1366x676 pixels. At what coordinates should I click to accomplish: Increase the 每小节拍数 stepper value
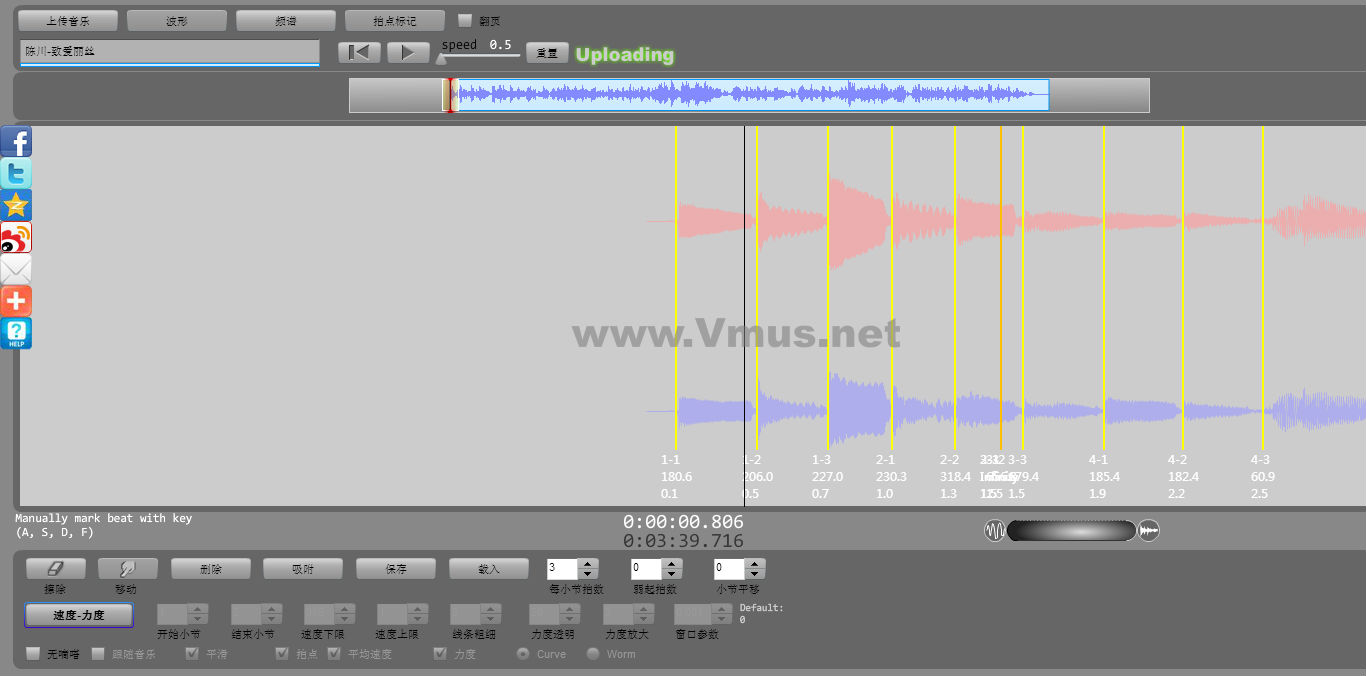pos(588,564)
